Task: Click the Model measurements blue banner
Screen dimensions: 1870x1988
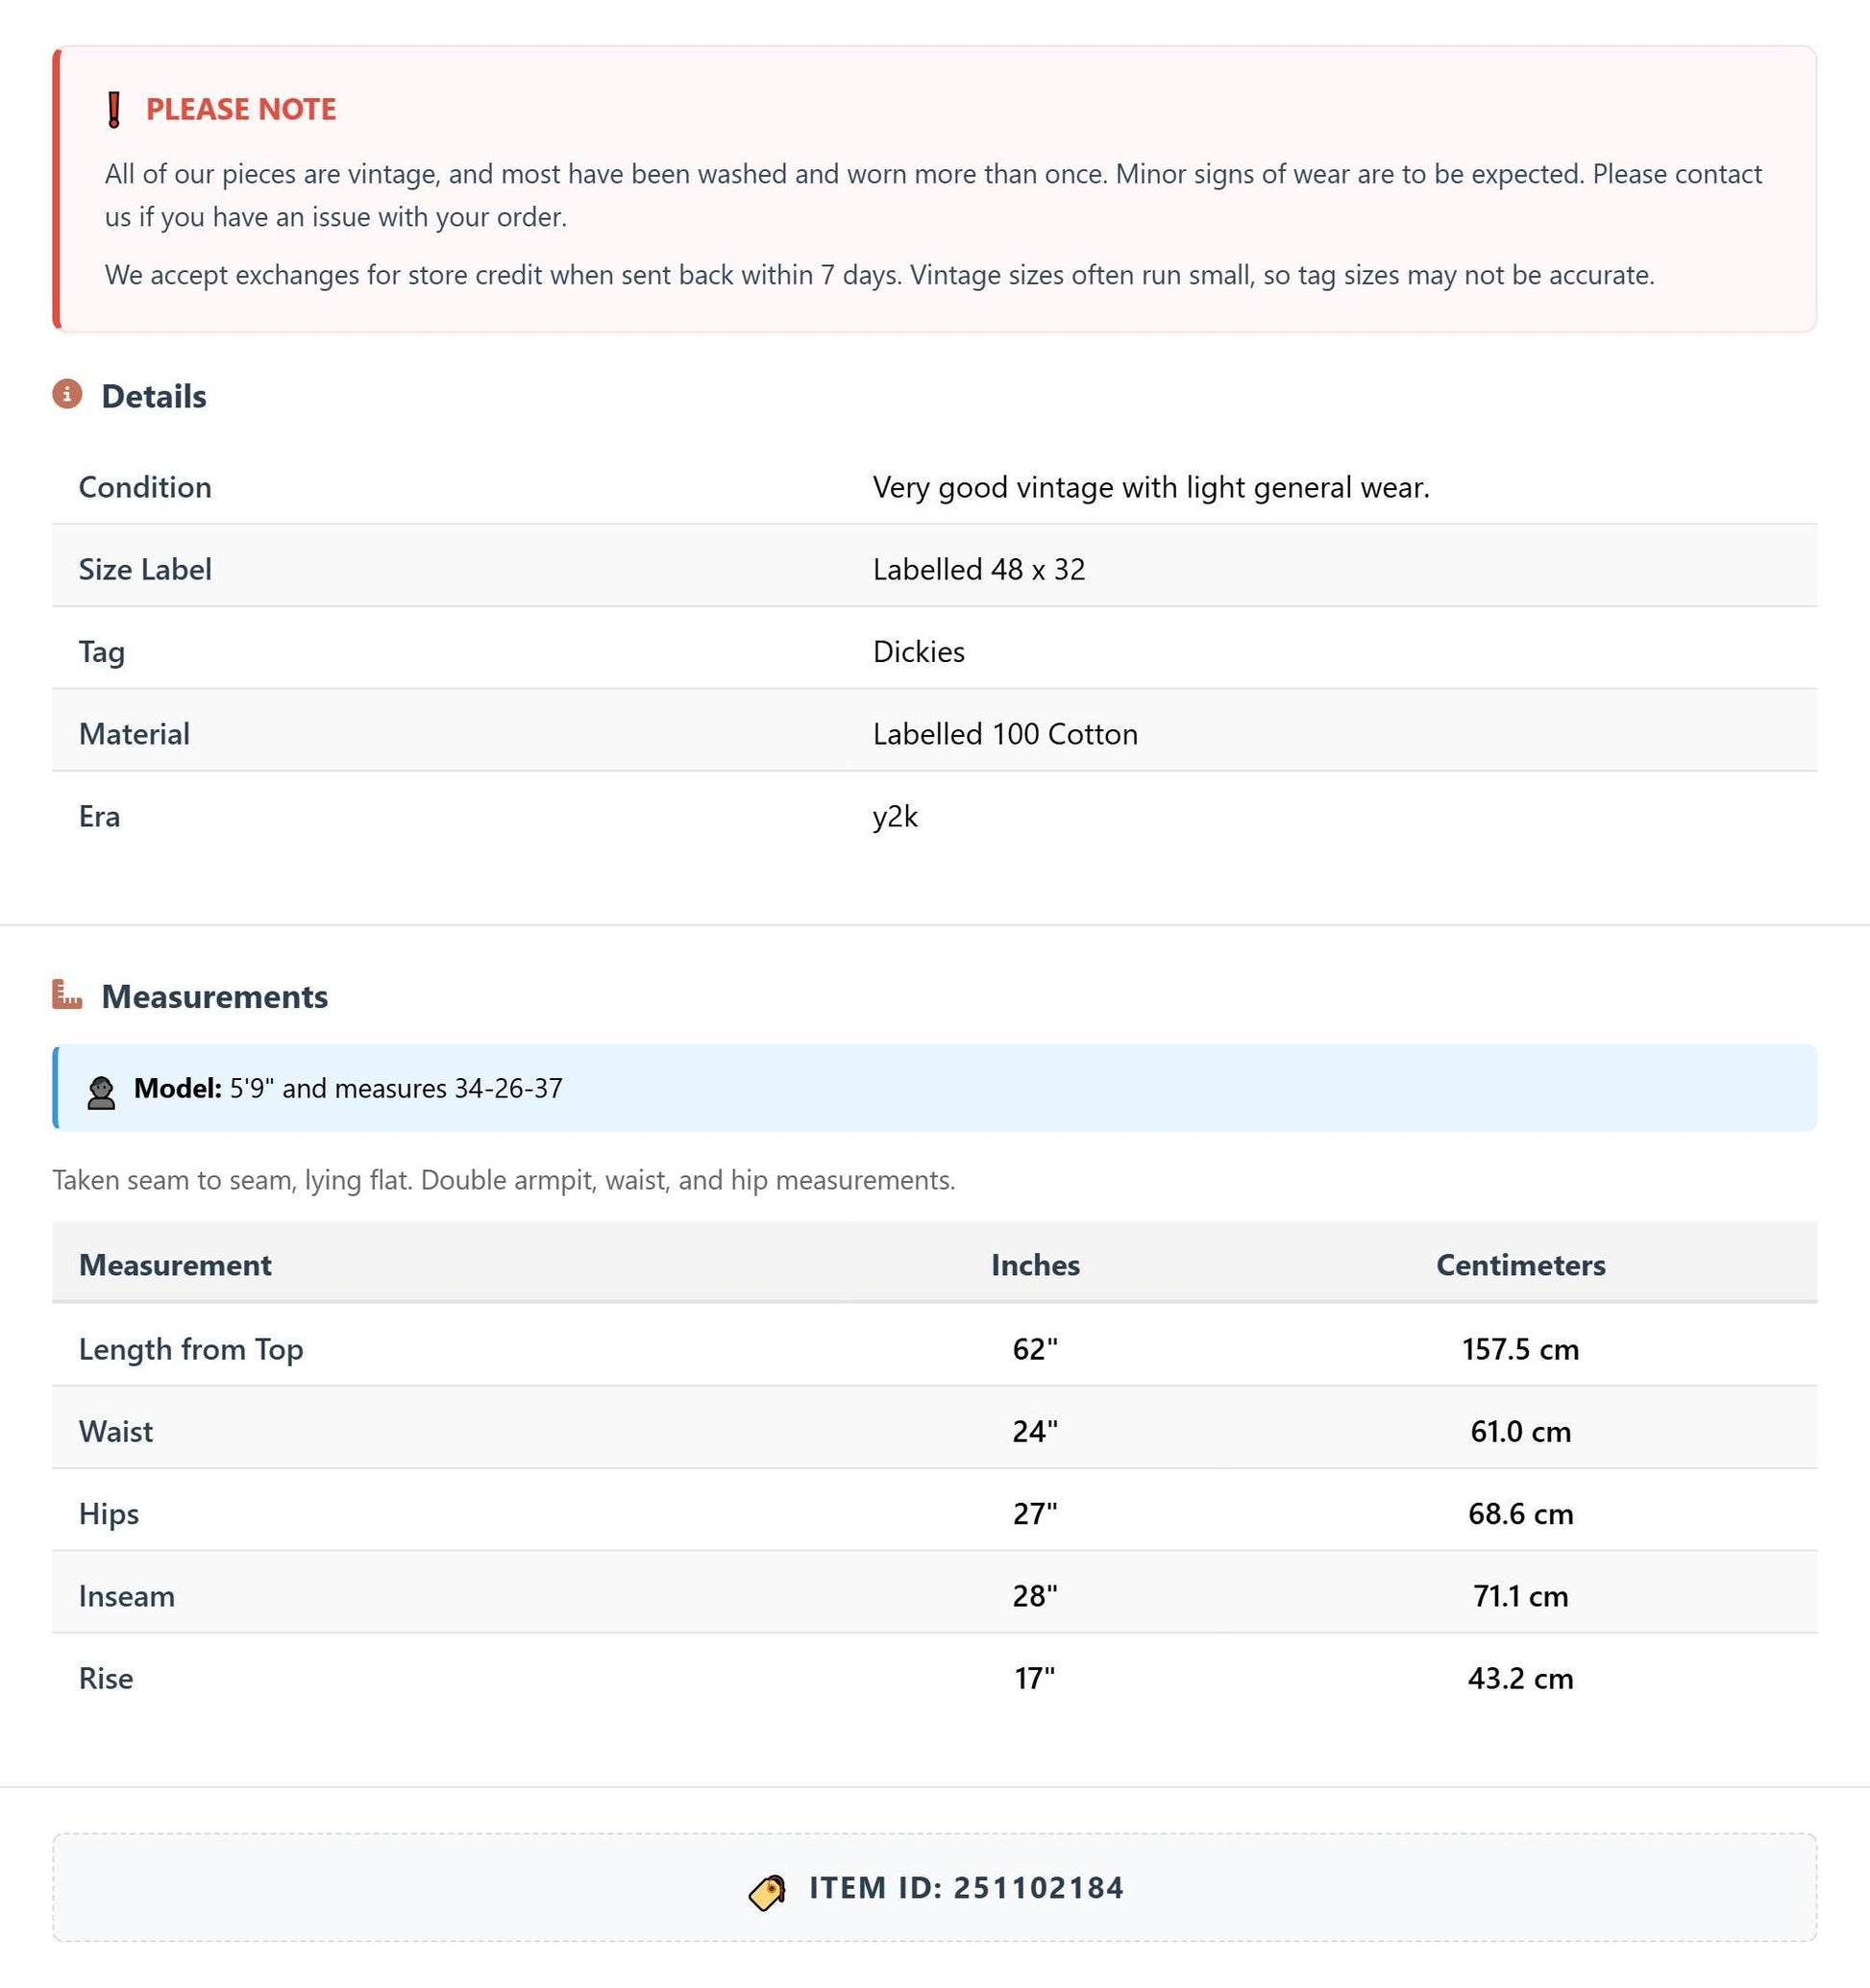Action: coord(935,1088)
